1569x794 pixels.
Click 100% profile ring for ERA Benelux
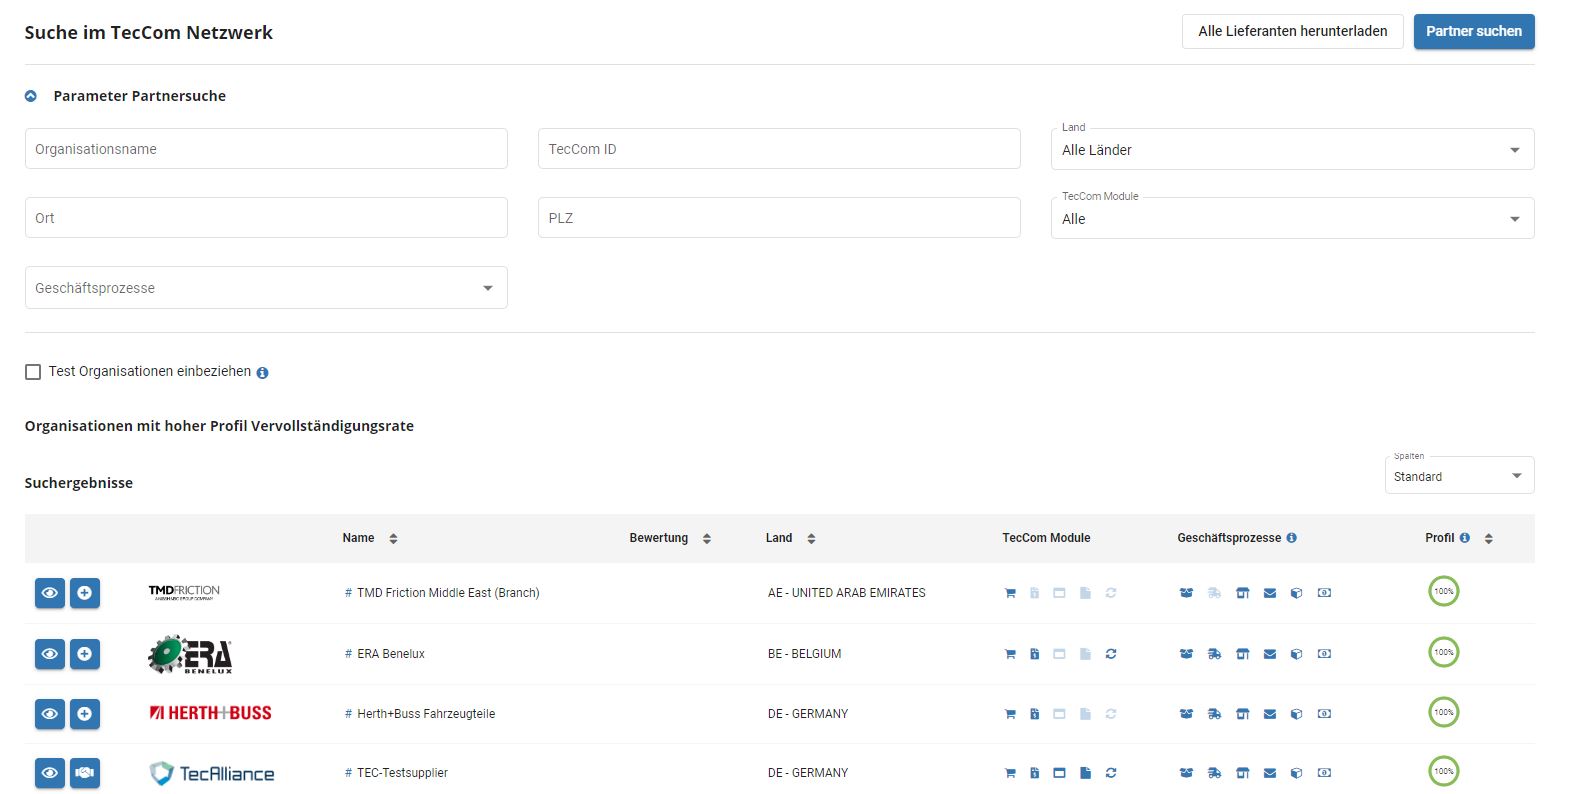[1443, 652]
